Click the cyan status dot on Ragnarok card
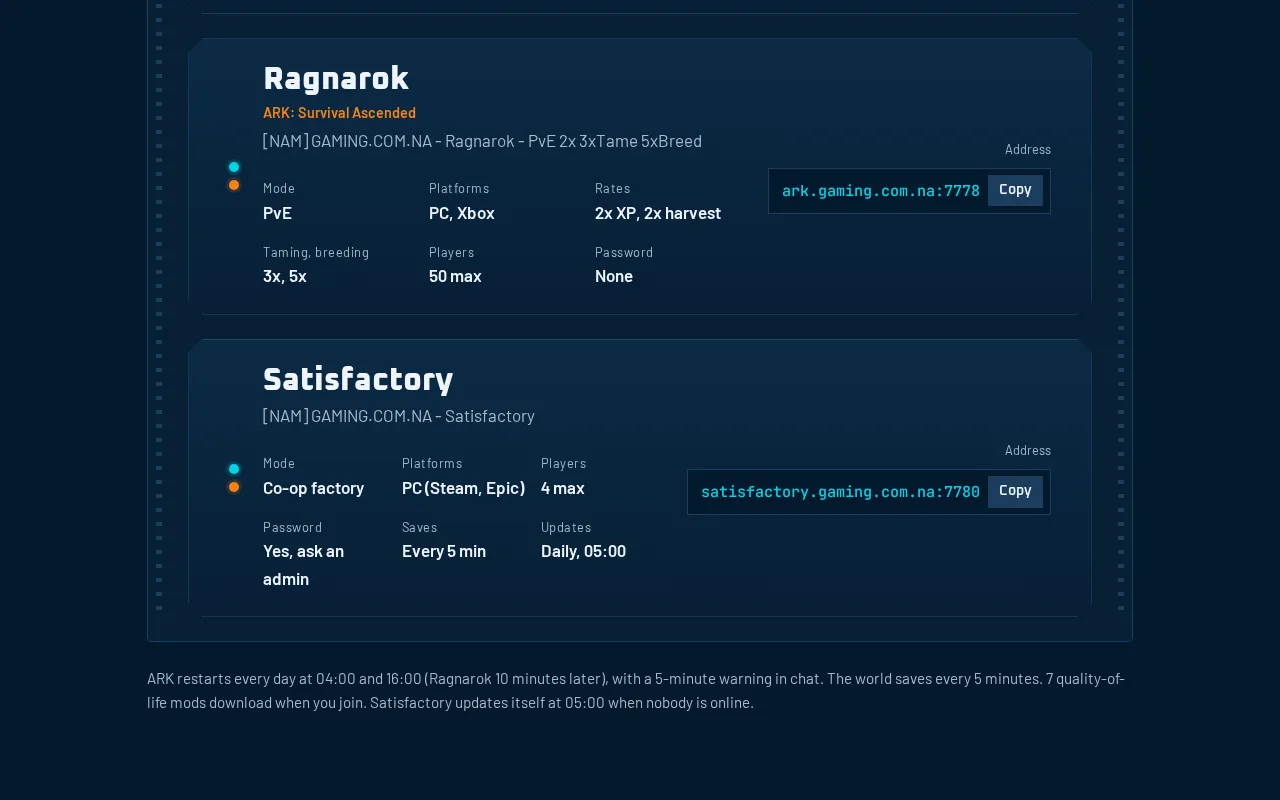Image resolution: width=1280 pixels, height=800 pixels. click(x=234, y=167)
